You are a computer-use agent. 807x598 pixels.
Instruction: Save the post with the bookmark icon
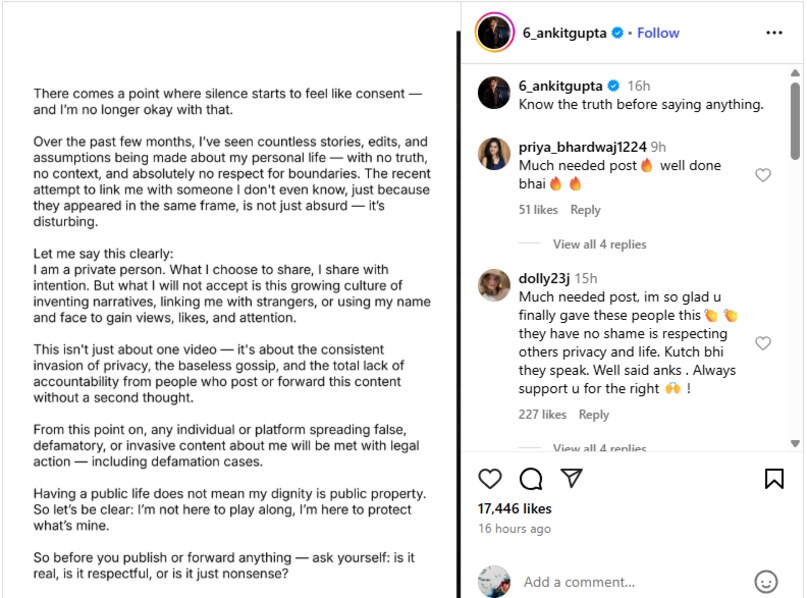tap(775, 479)
